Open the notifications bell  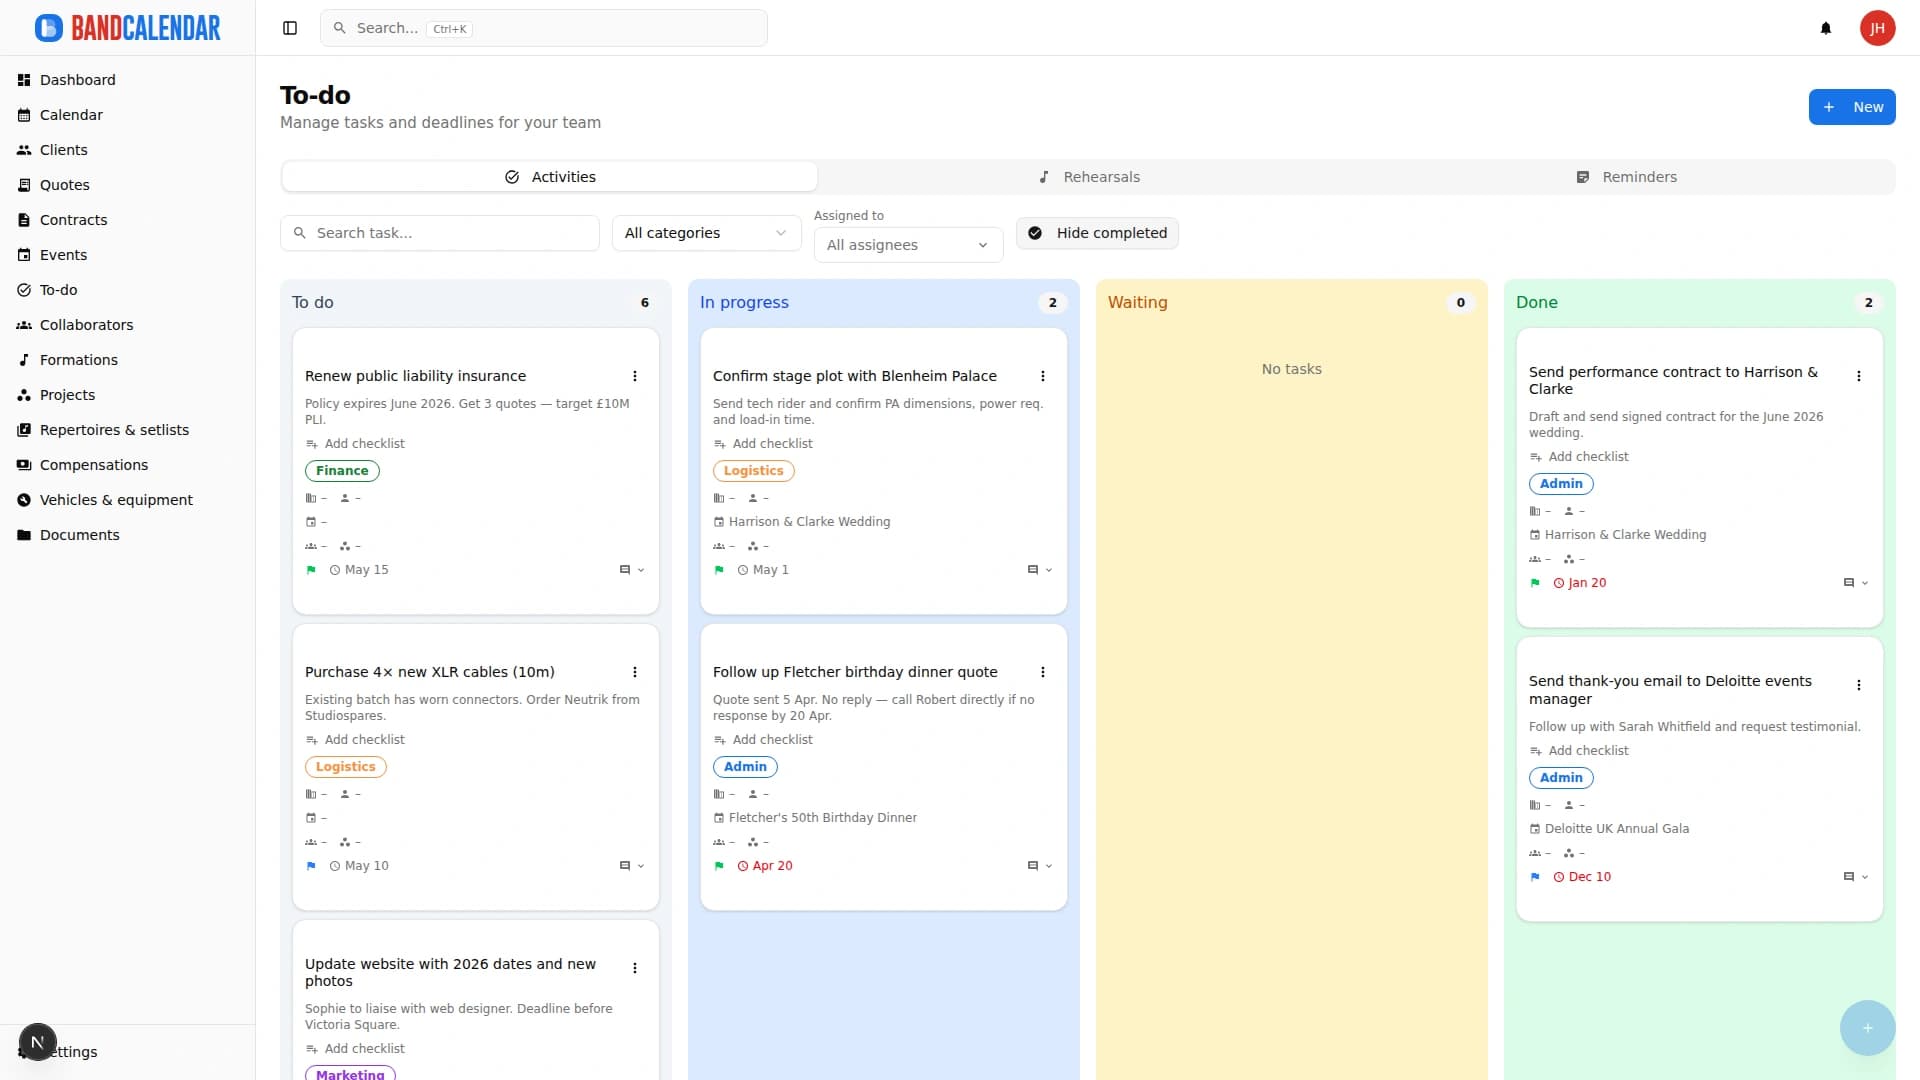[x=1826, y=28]
